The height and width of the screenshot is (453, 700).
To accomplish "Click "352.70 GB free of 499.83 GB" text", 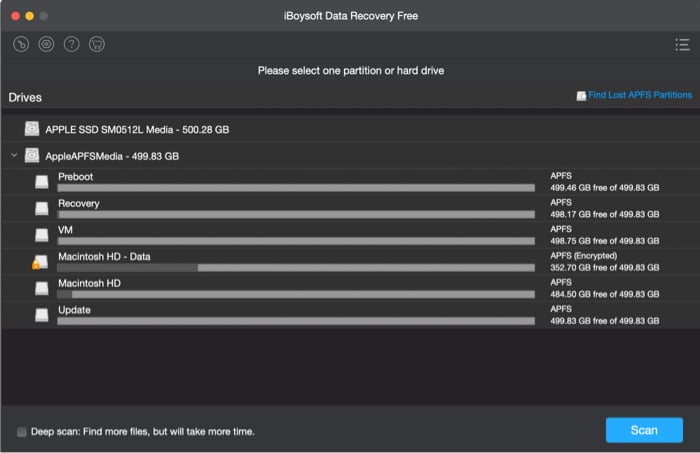I will (604, 268).
